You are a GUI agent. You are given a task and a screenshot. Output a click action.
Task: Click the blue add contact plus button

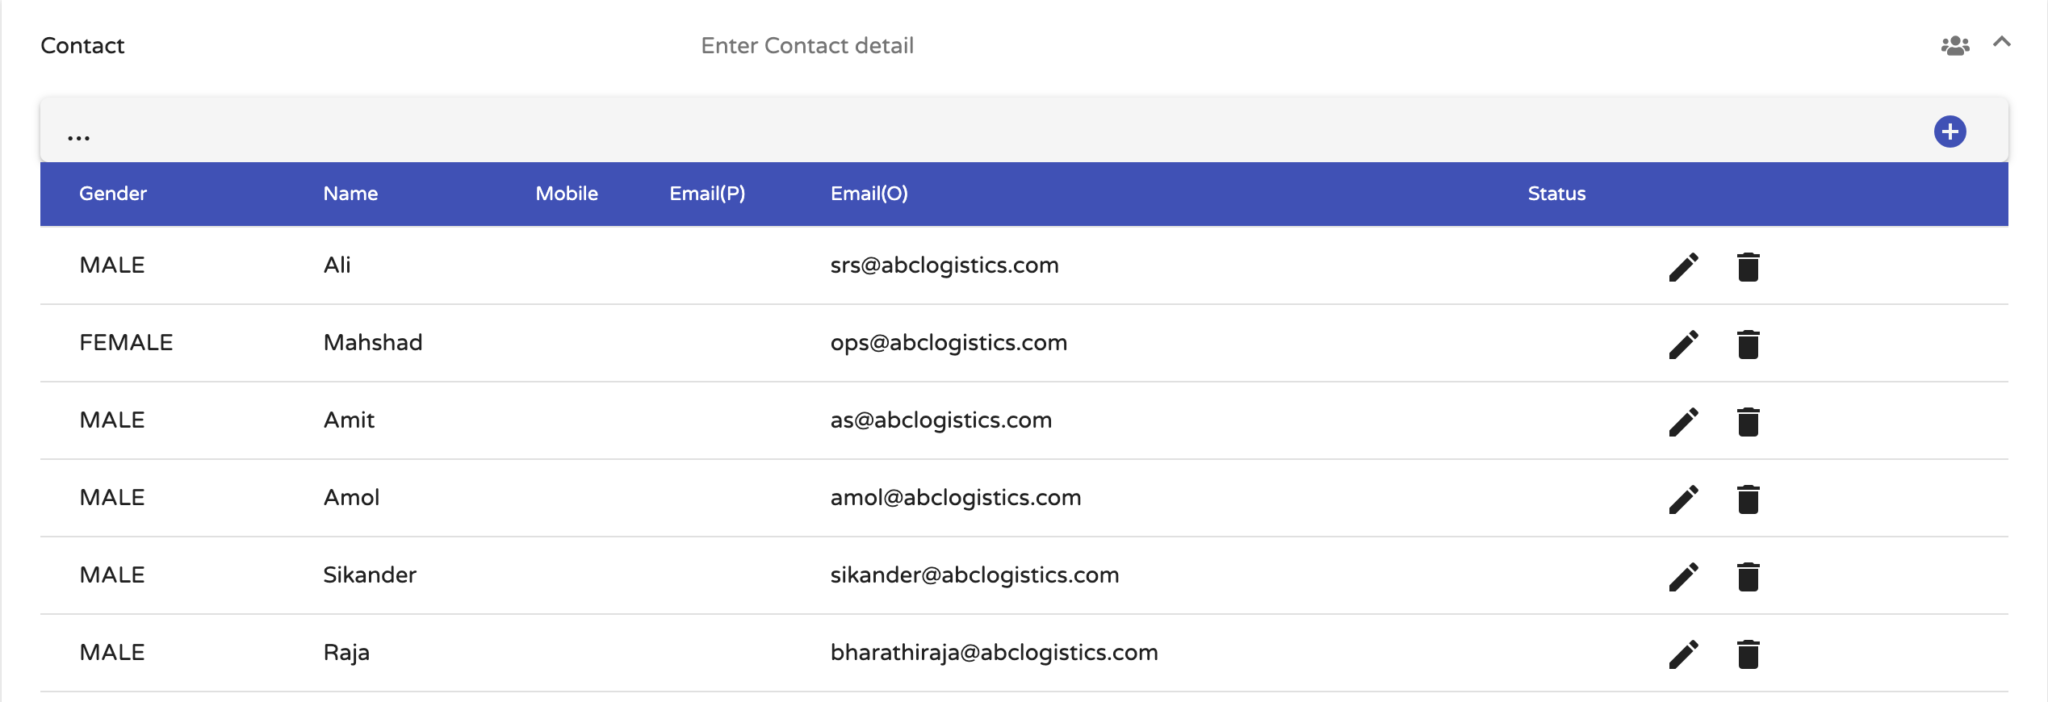click(x=1949, y=132)
